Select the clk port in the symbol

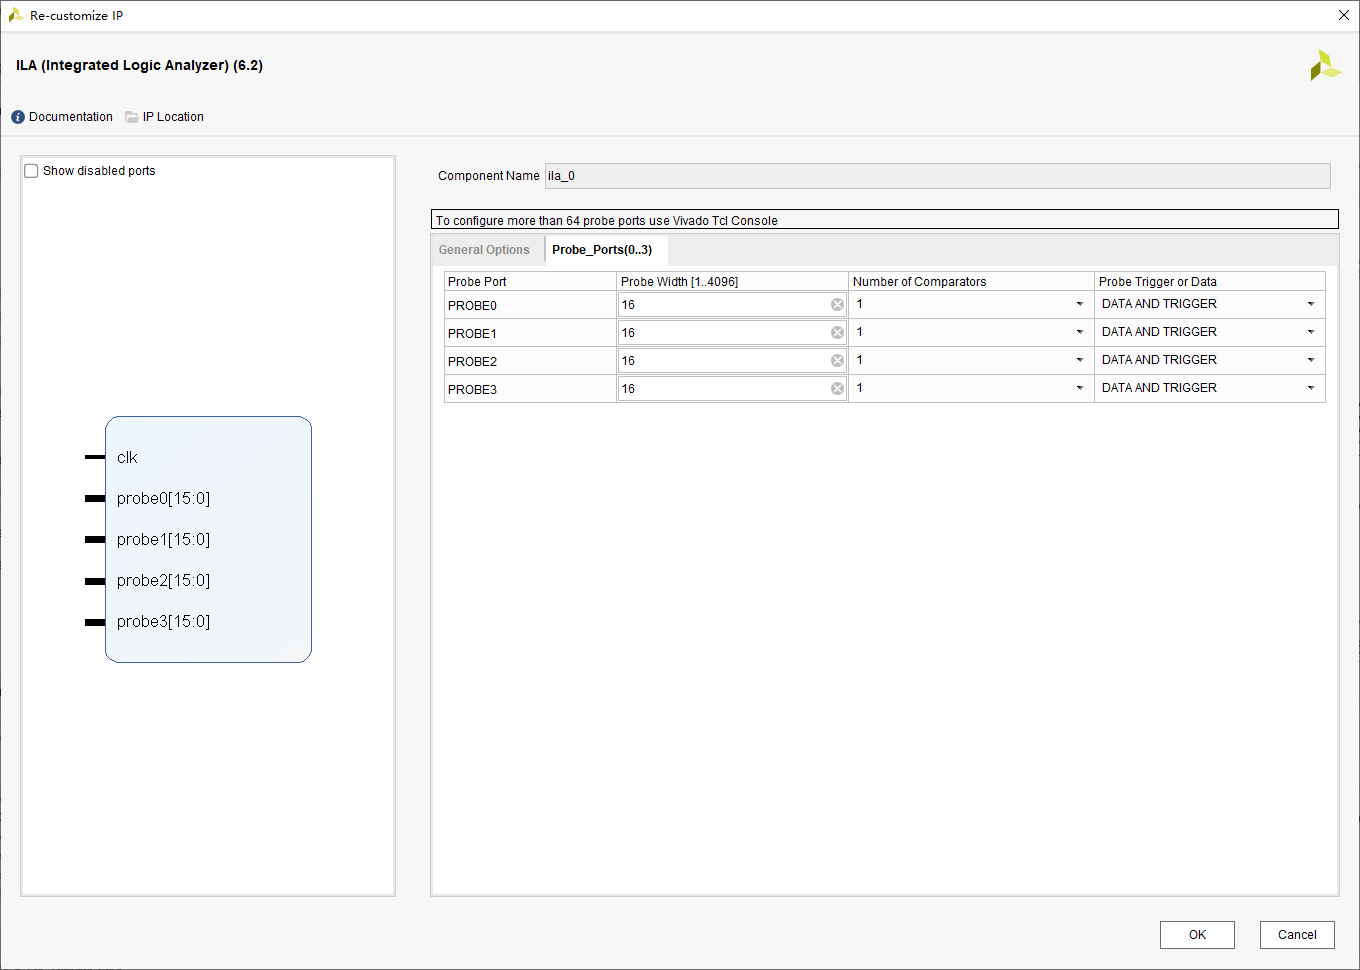click(127, 458)
